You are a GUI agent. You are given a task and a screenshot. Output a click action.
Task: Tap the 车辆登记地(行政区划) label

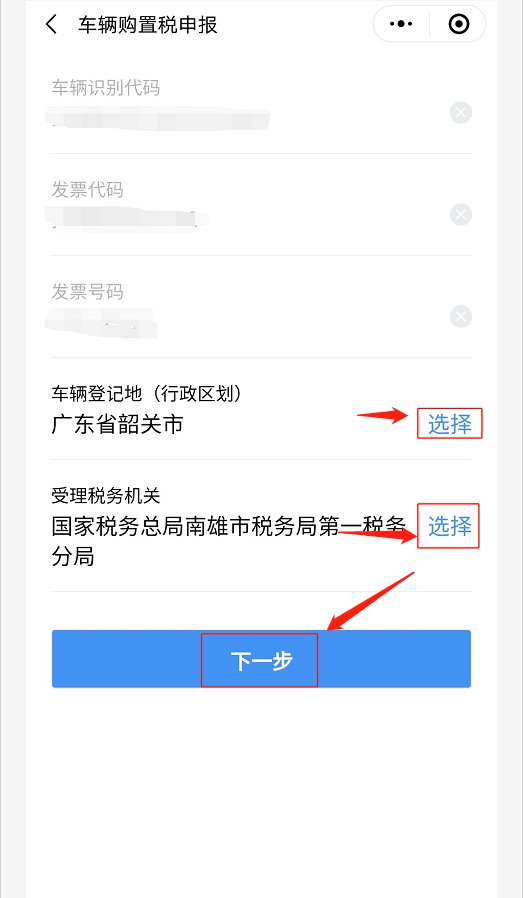coord(147,393)
